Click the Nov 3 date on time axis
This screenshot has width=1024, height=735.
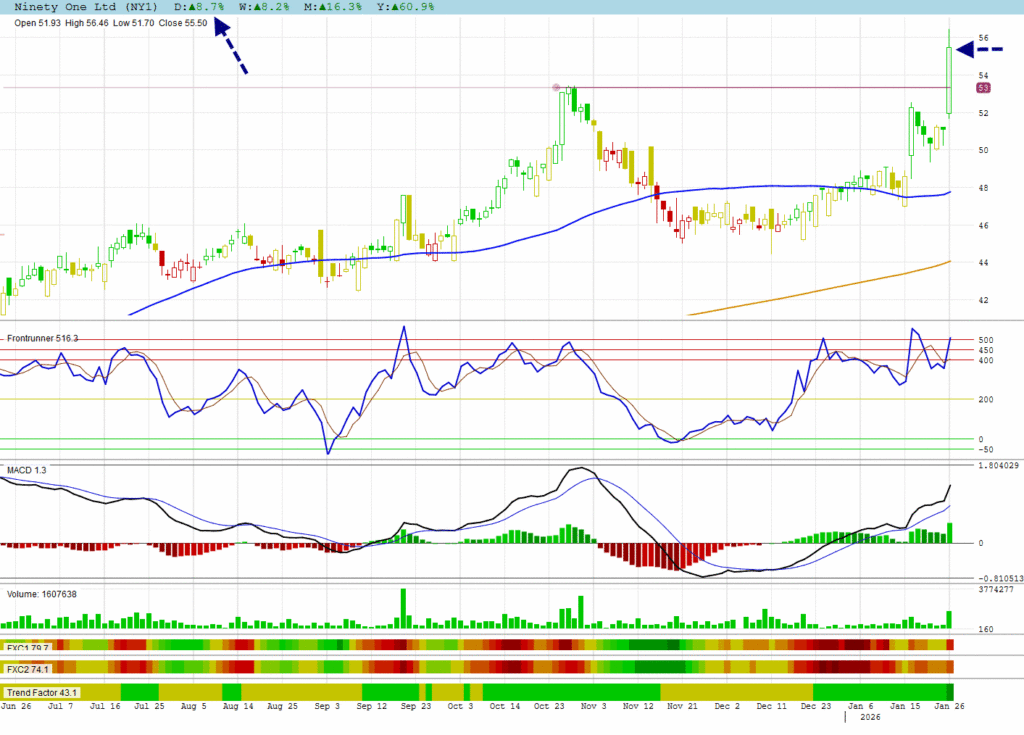(x=594, y=706)
